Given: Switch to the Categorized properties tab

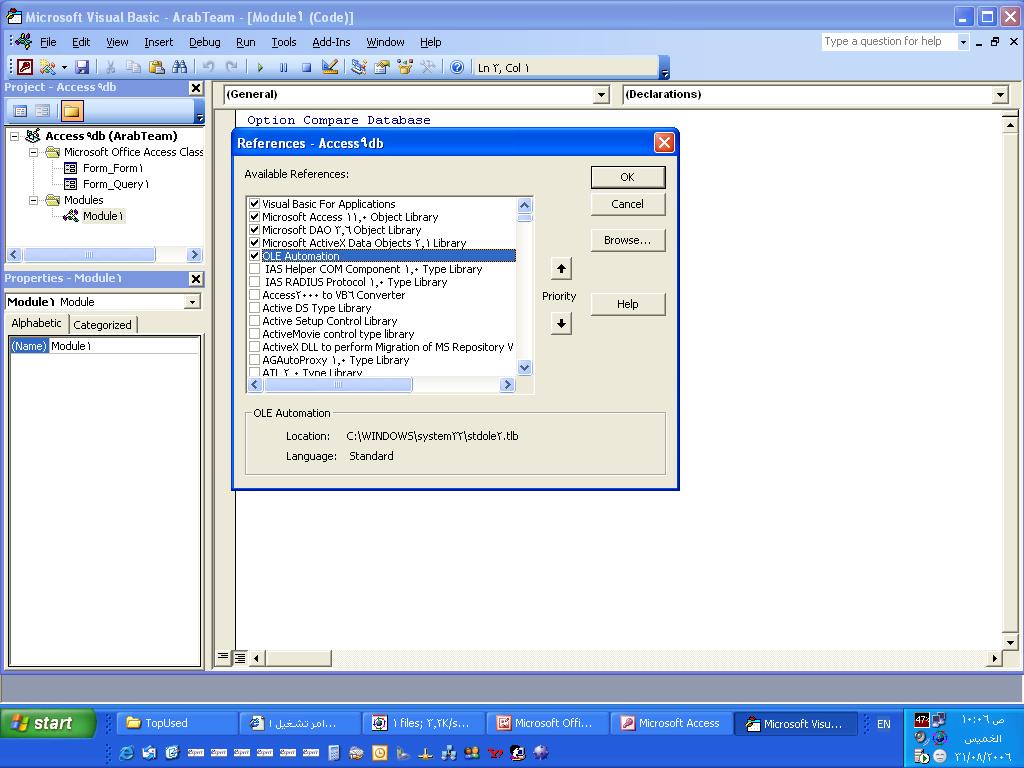Looking at the screenshot, I should point(102,325).
